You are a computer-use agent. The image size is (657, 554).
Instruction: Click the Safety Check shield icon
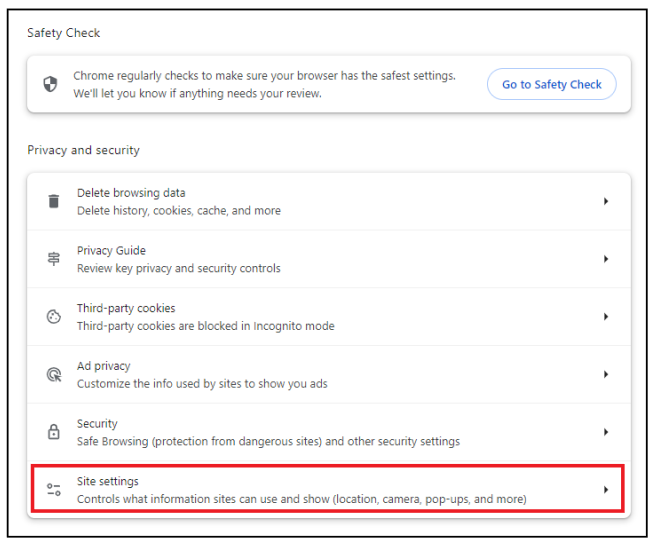(50, 84)
